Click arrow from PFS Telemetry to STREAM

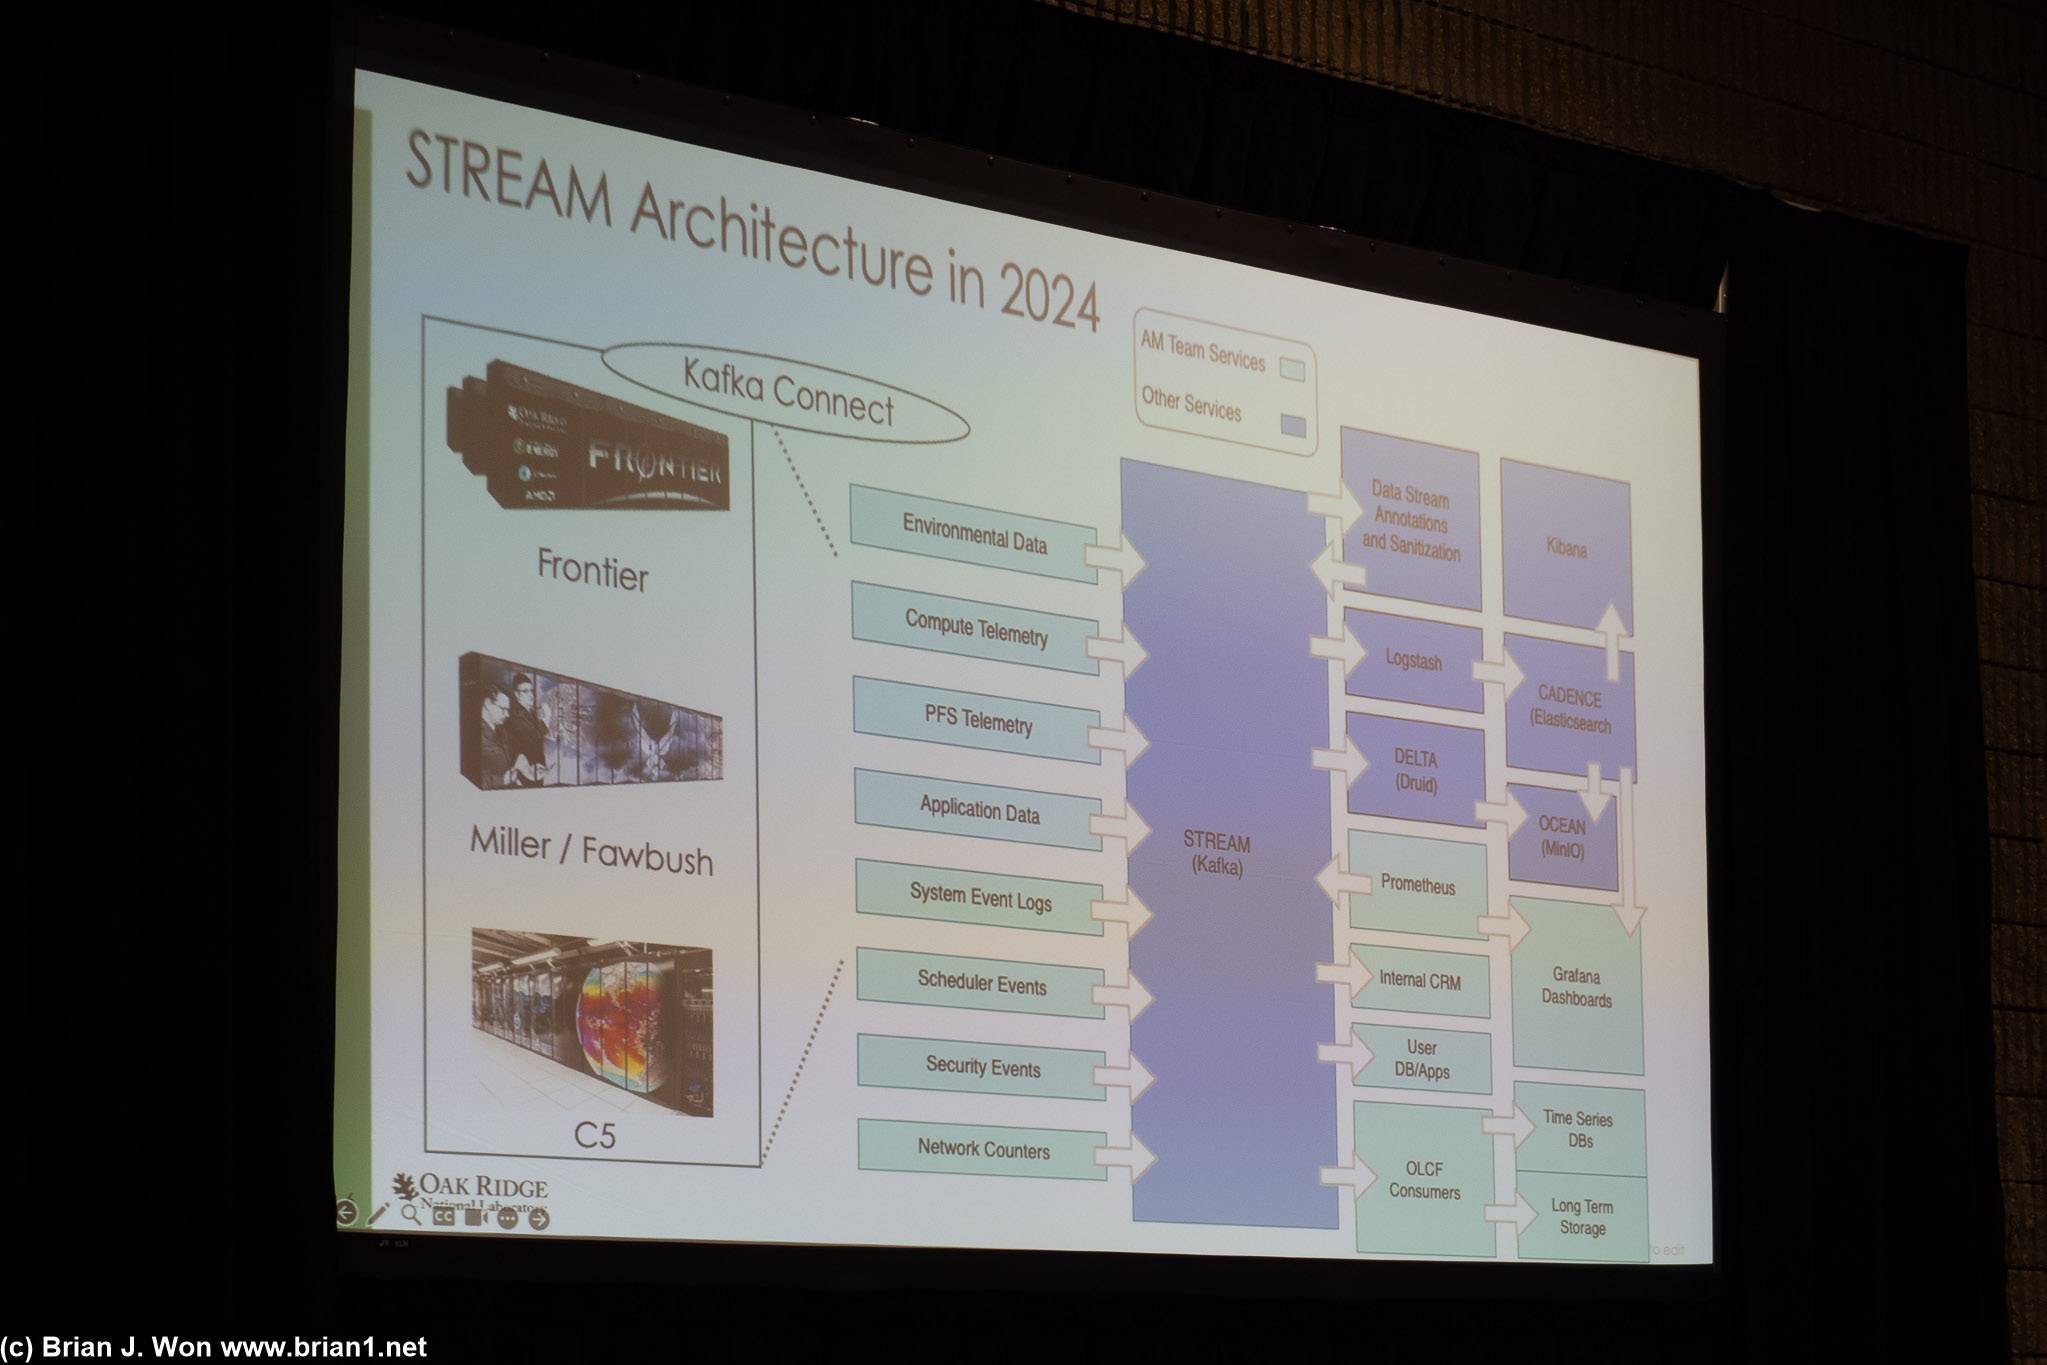click(x=1119, y=741)
